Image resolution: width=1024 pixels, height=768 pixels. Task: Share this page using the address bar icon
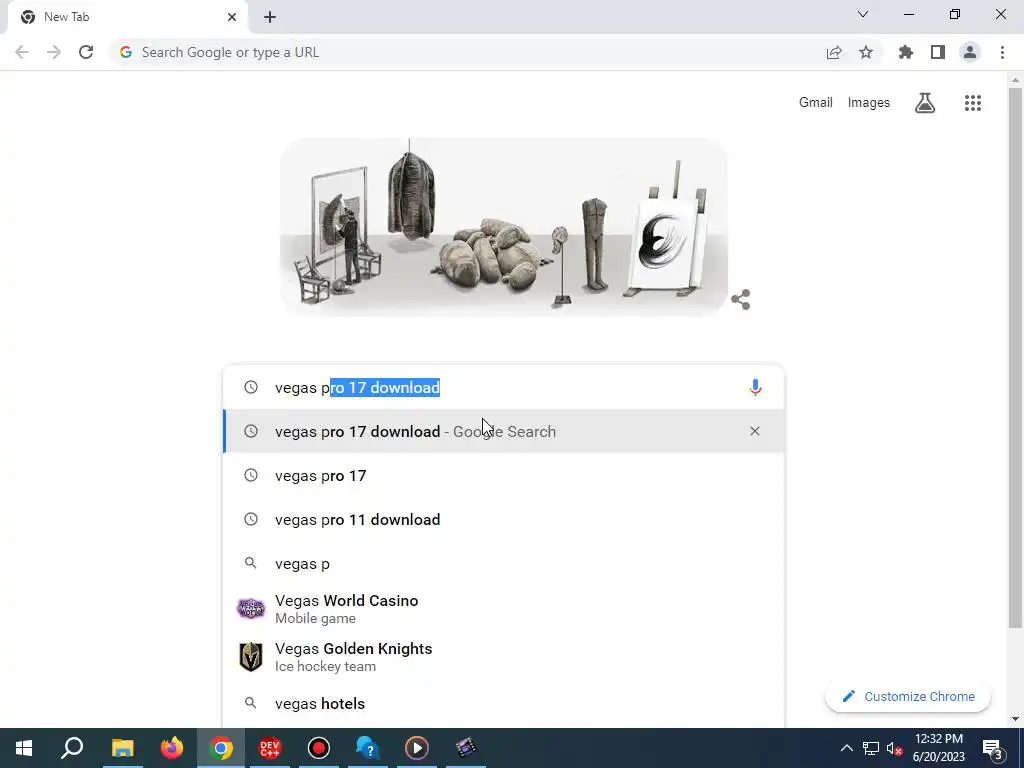834,52
